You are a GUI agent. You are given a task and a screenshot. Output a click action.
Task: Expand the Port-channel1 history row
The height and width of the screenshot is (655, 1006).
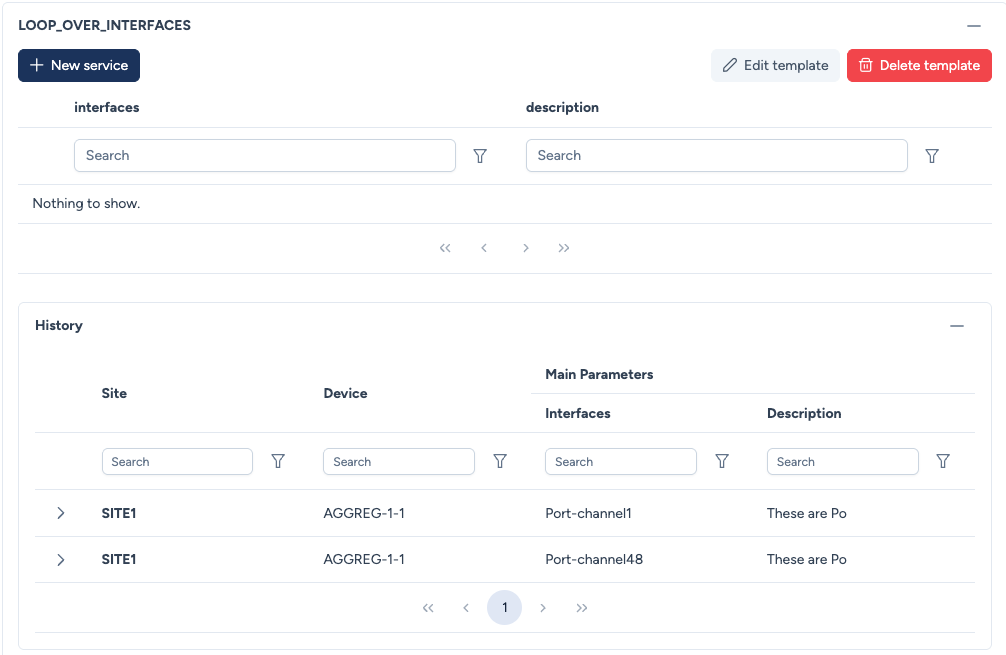click(x=61, y=513)
